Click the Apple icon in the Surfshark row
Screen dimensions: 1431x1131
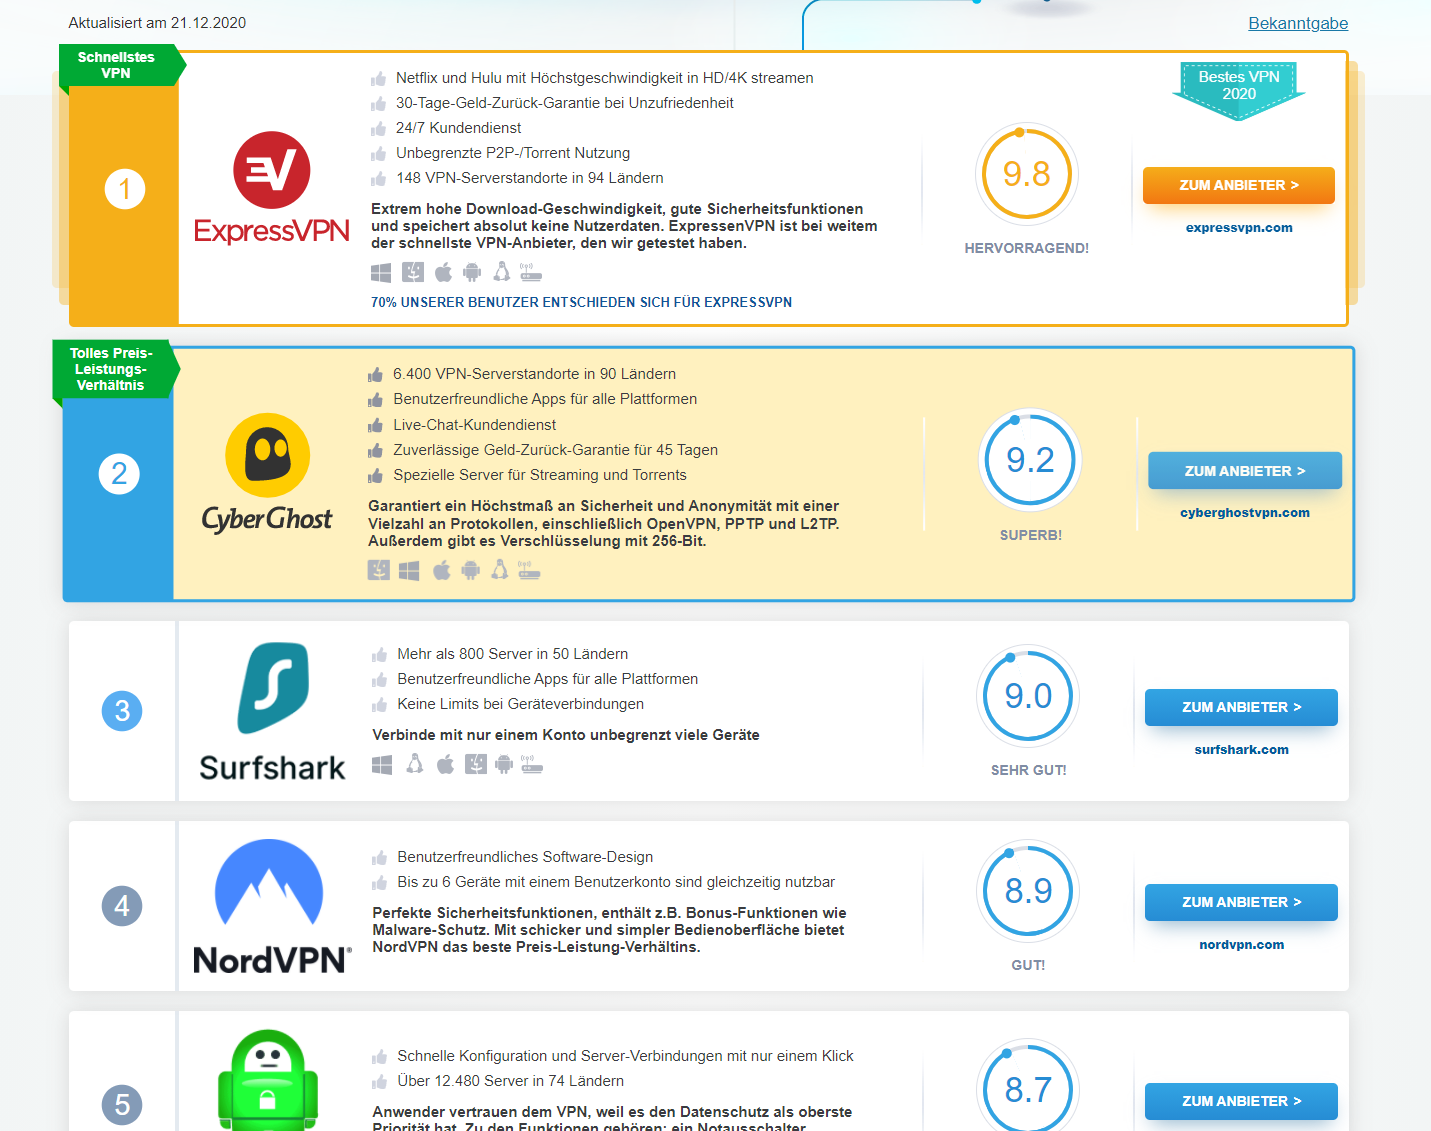pyautogui.click(x=445, y=764)
